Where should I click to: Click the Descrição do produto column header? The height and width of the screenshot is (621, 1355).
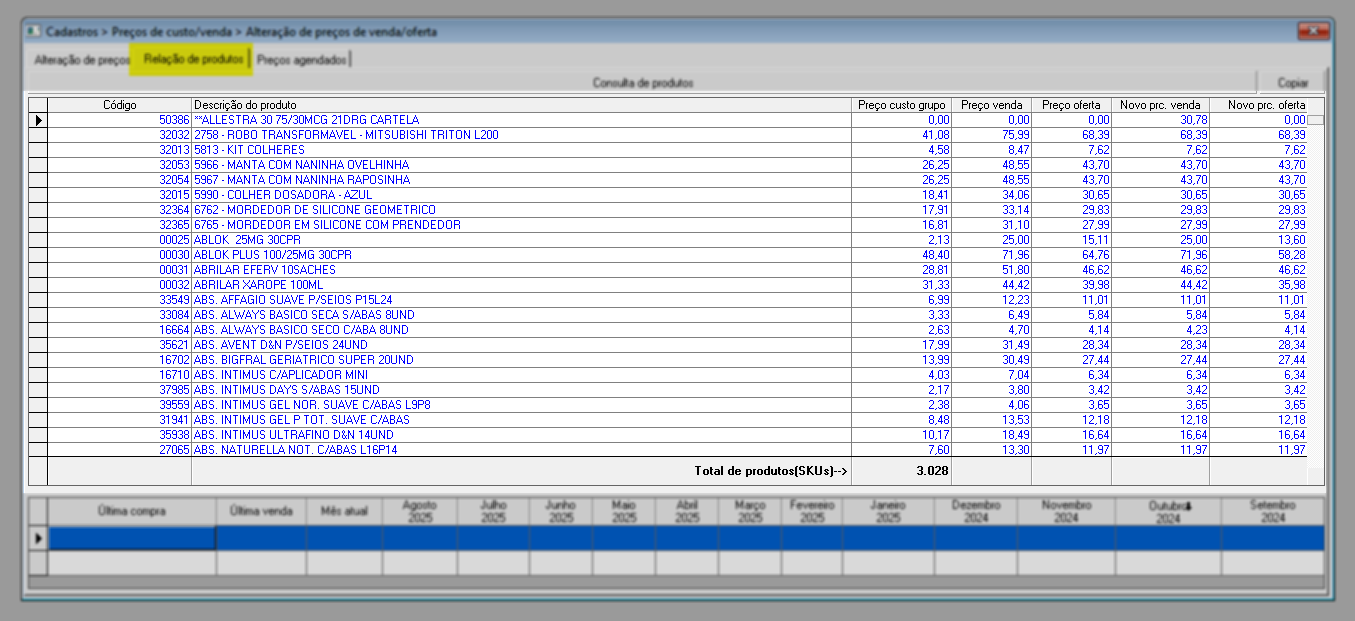520,105
